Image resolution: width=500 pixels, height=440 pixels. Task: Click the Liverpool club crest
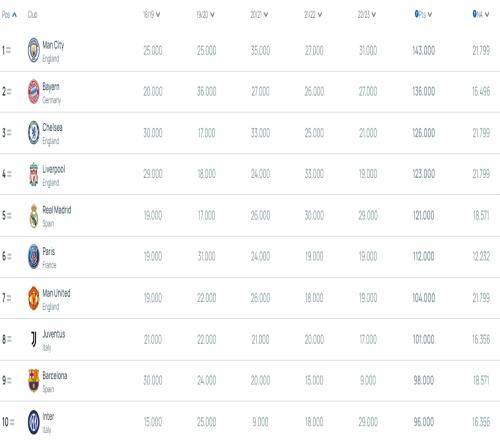coord(34,174)
